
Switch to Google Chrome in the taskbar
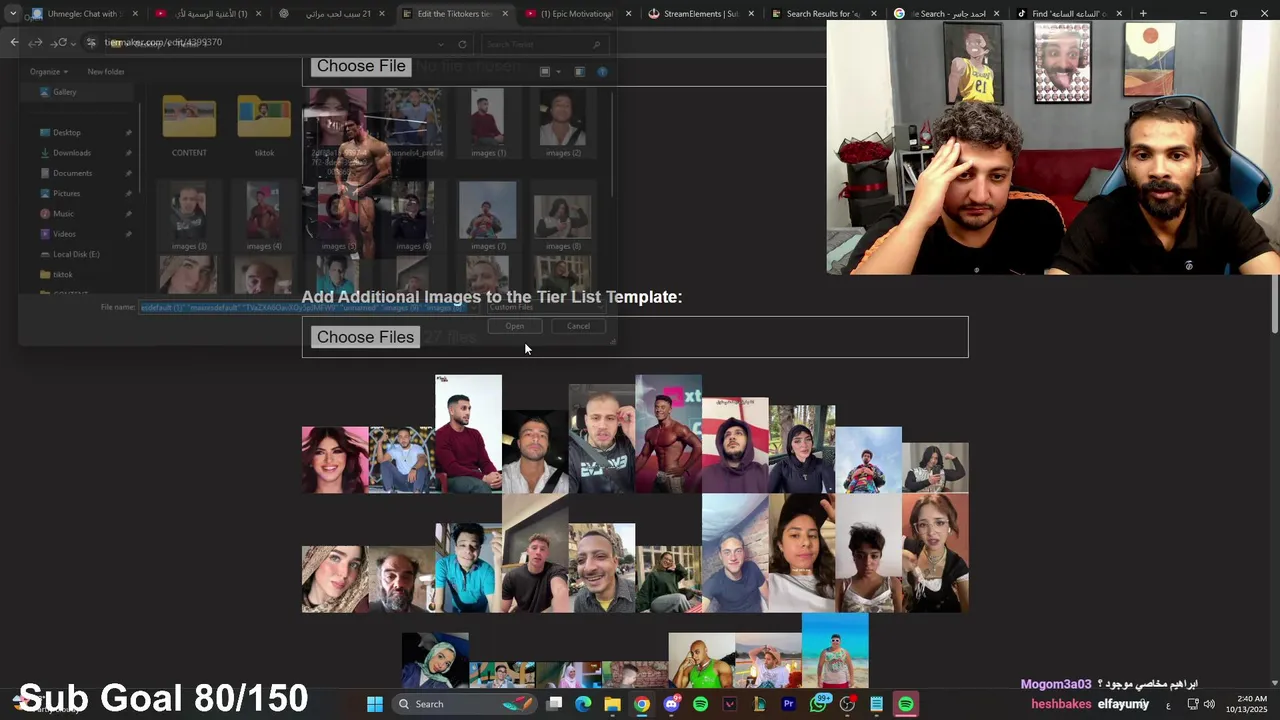[x=642, y=704]
